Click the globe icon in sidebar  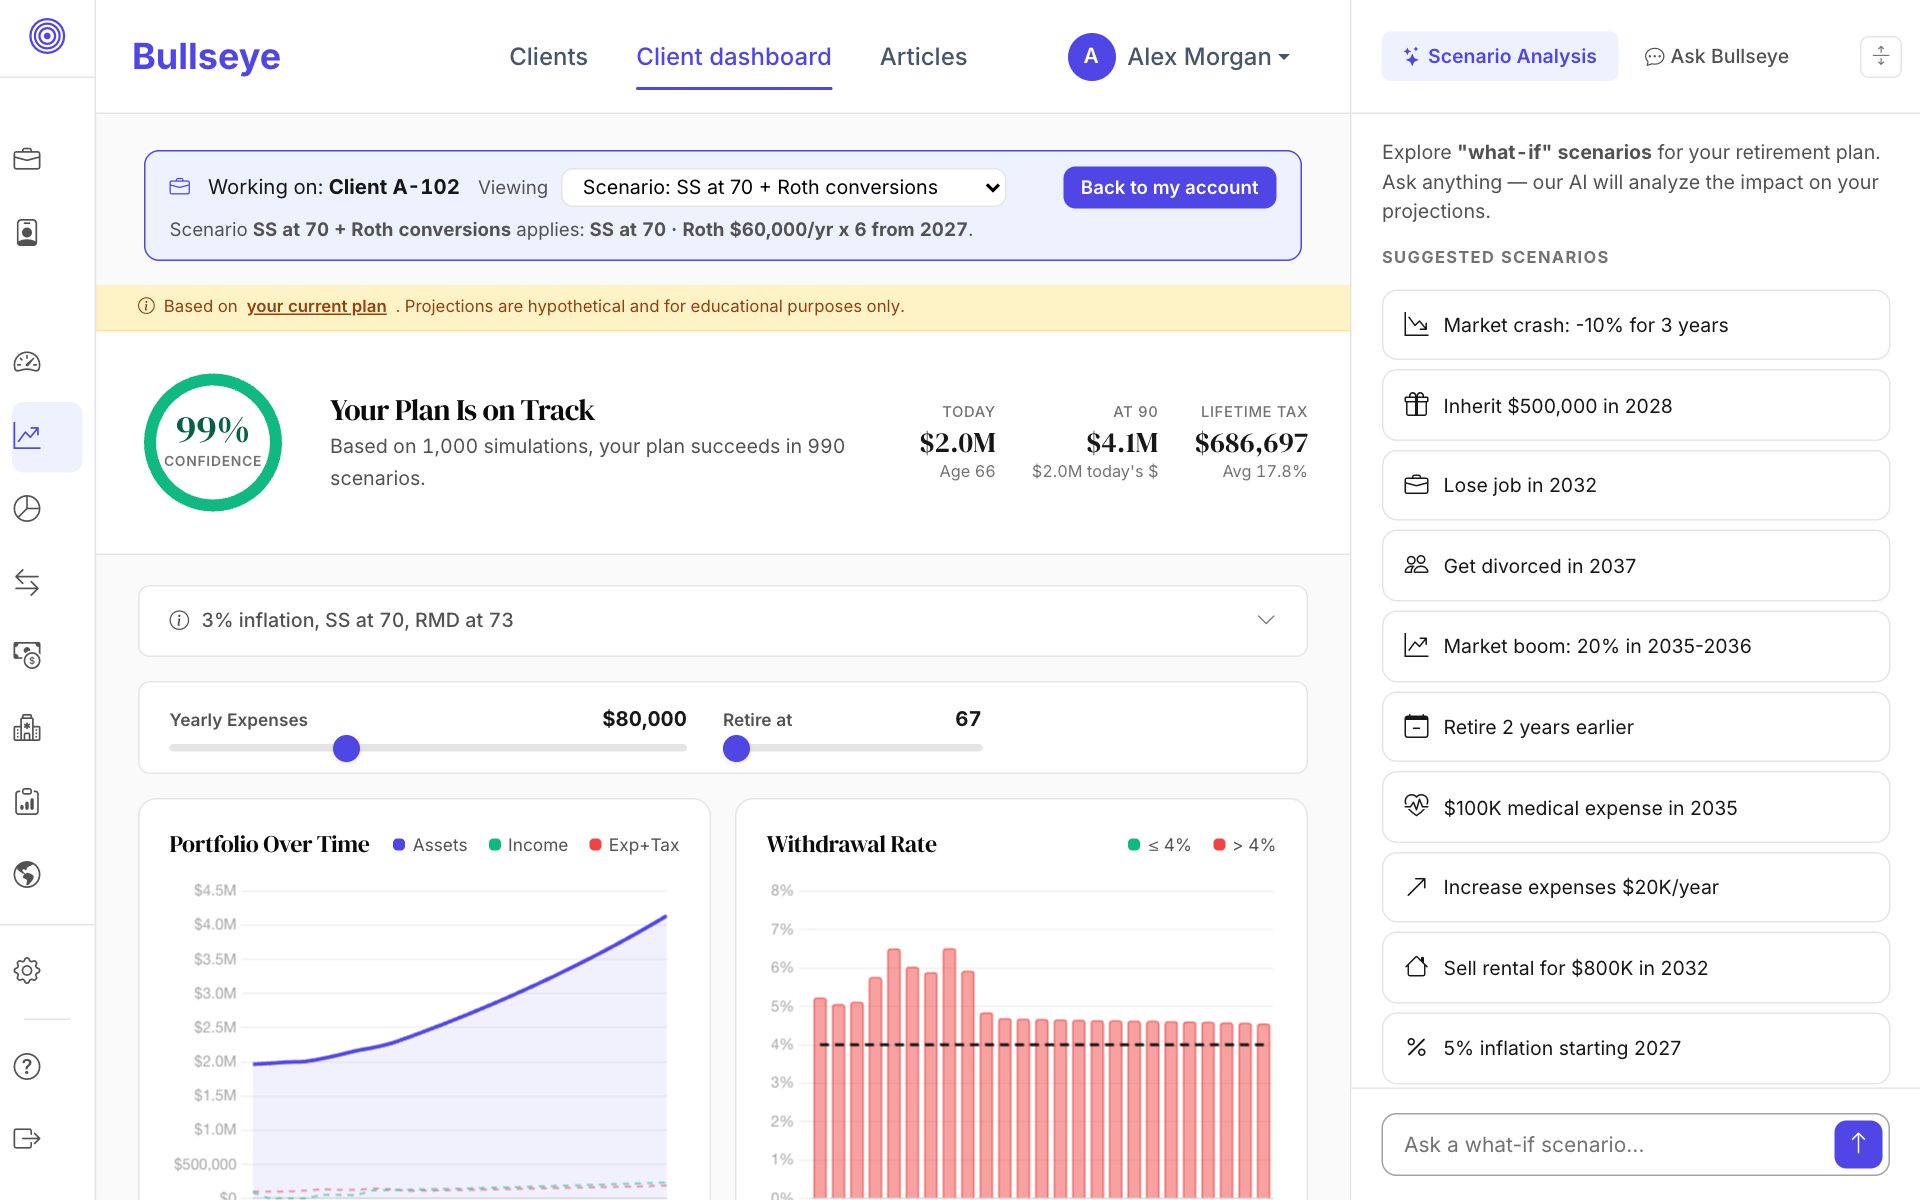pyautogui.click(x=27, y=874)
